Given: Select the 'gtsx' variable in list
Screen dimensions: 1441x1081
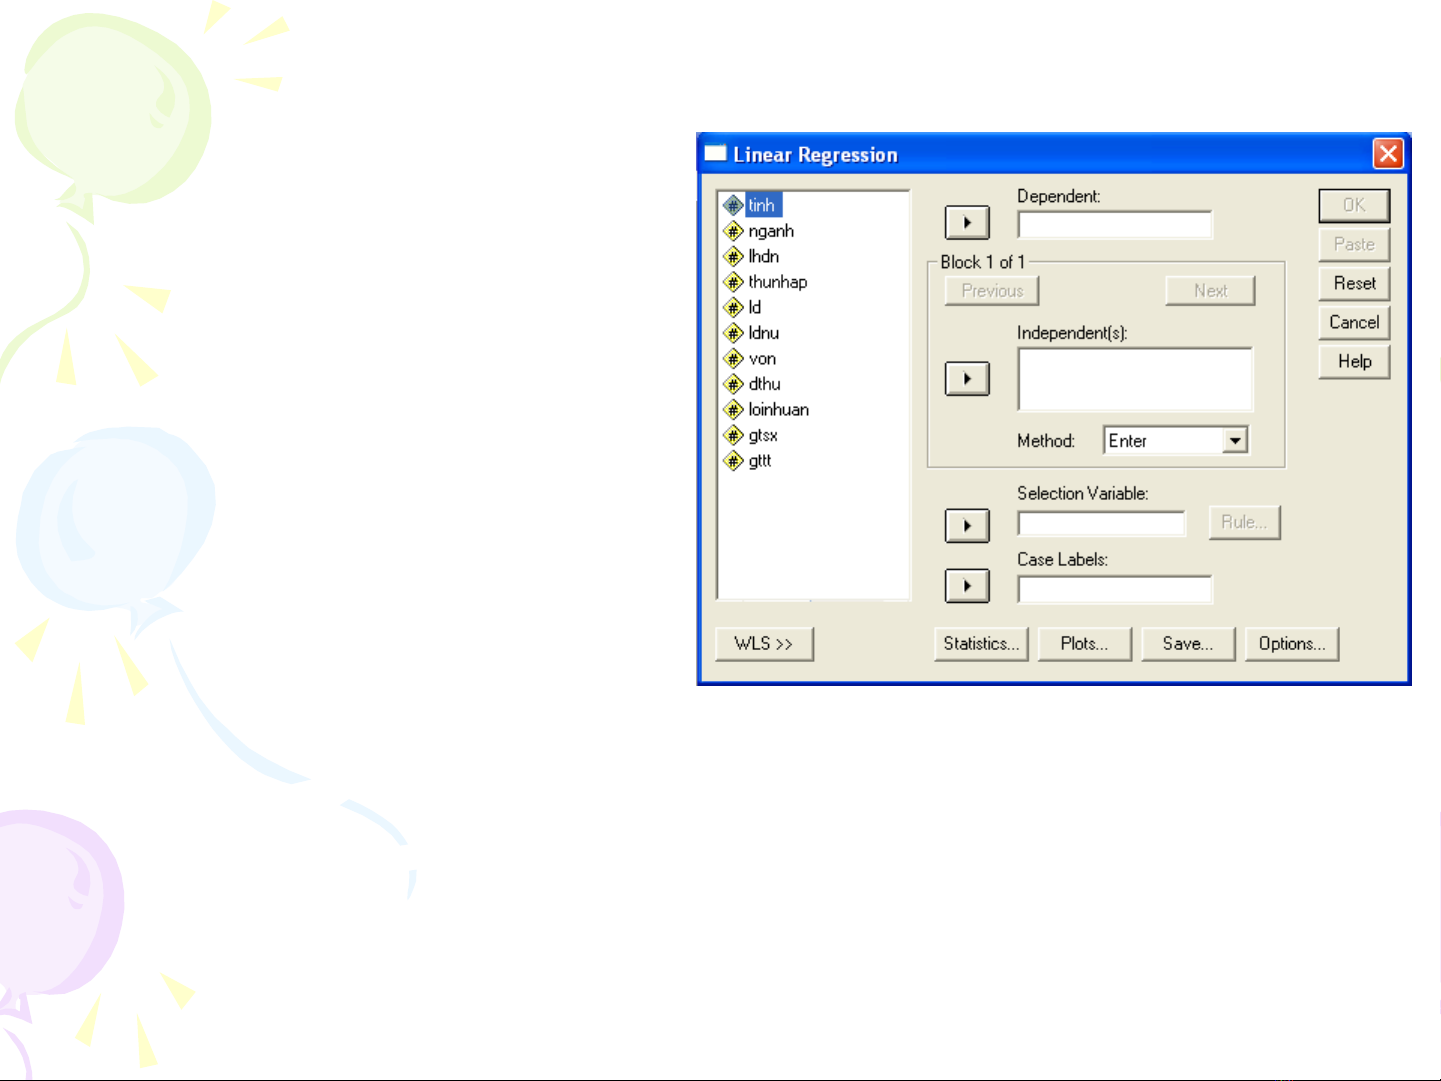Looking at the screenshot, I should (762, 435).
